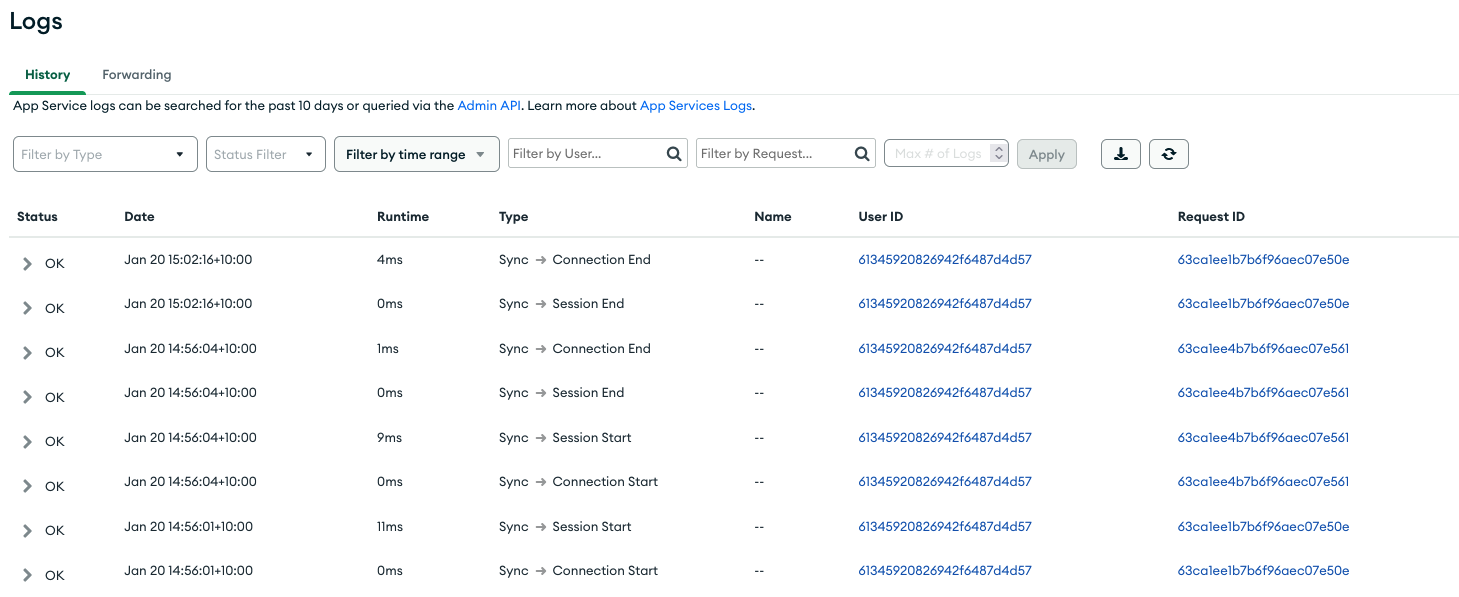This screenshot has height=597, width=1459.
Task: Open Request ID link in the first log row
Action: pos(1263,260)
